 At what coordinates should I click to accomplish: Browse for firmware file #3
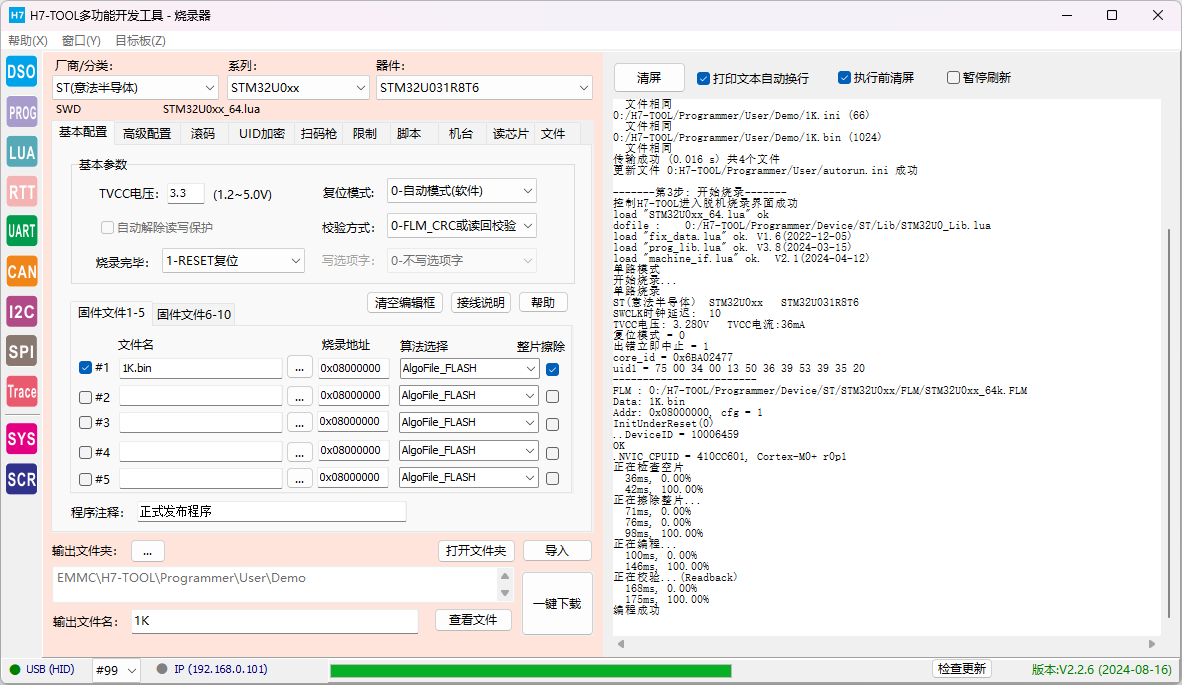[299, 423]
